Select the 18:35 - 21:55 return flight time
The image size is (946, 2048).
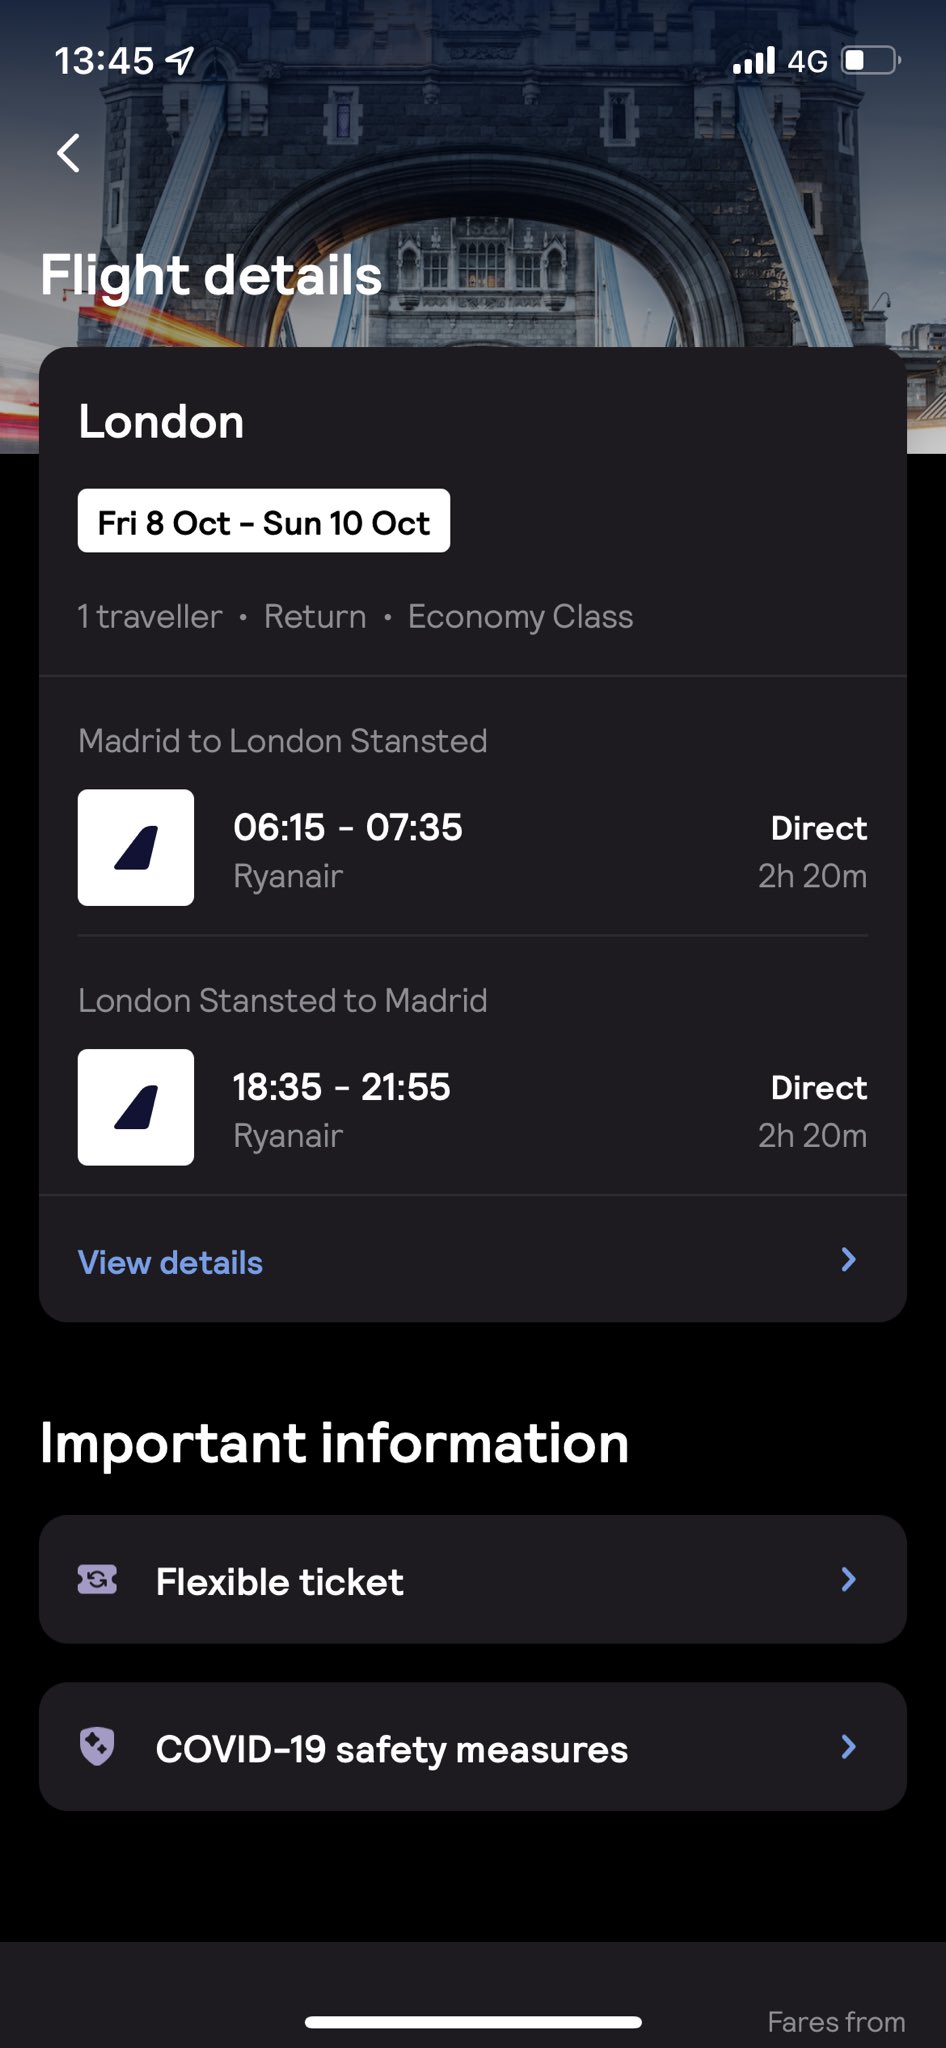tap(342, 1087)
